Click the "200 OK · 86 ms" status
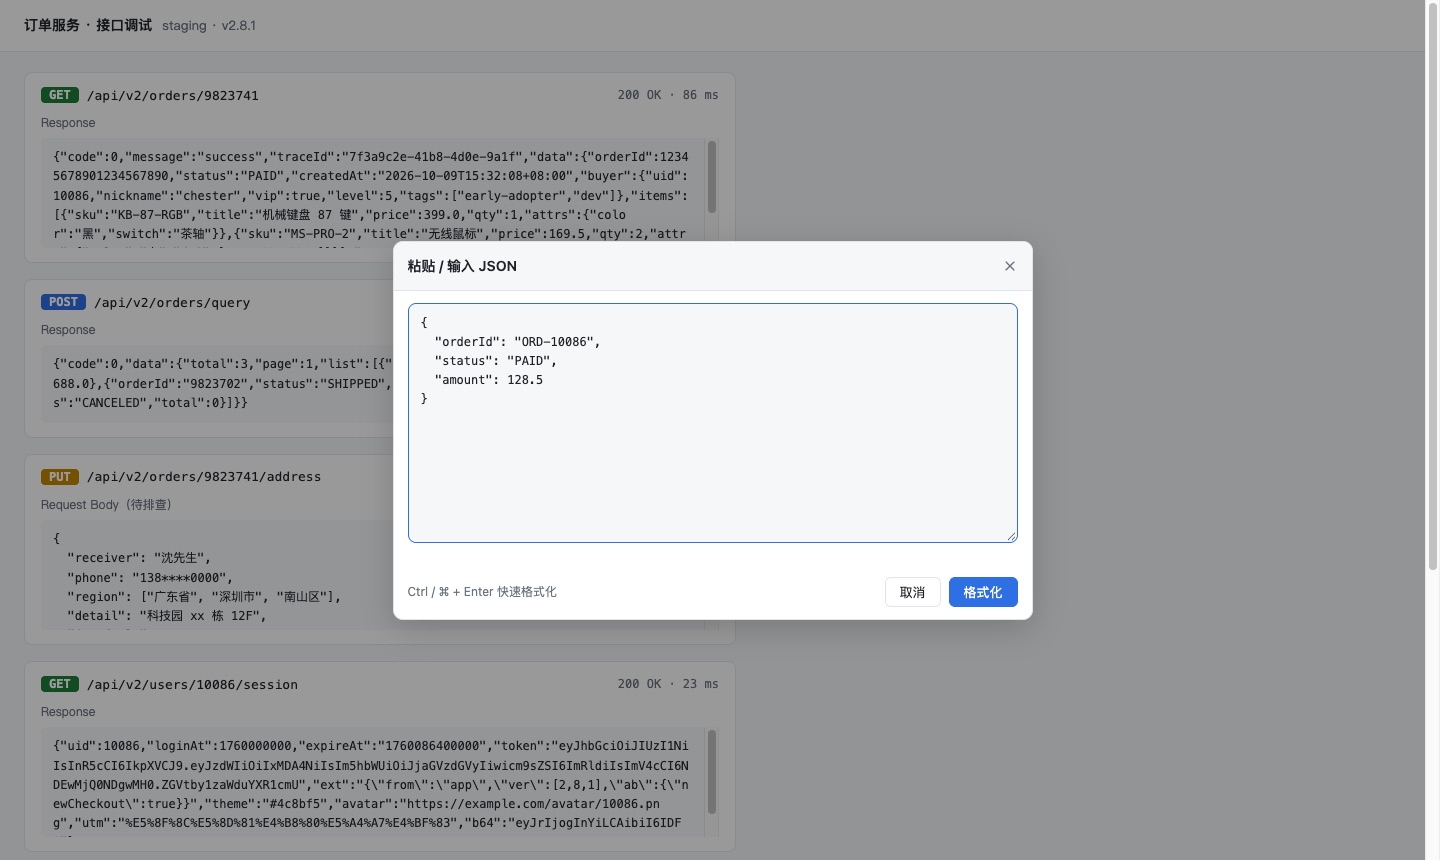The width and height of the screenshot is (1440, 860). click(x=668, y=95)
